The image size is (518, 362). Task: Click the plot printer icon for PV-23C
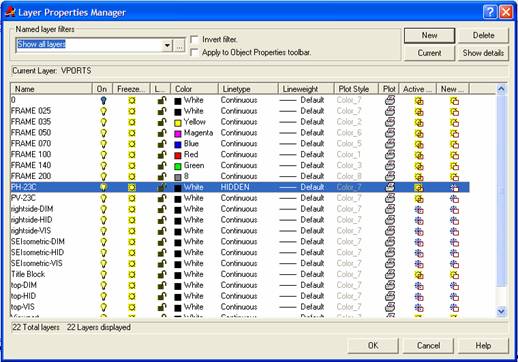click(x=390, y=198)
